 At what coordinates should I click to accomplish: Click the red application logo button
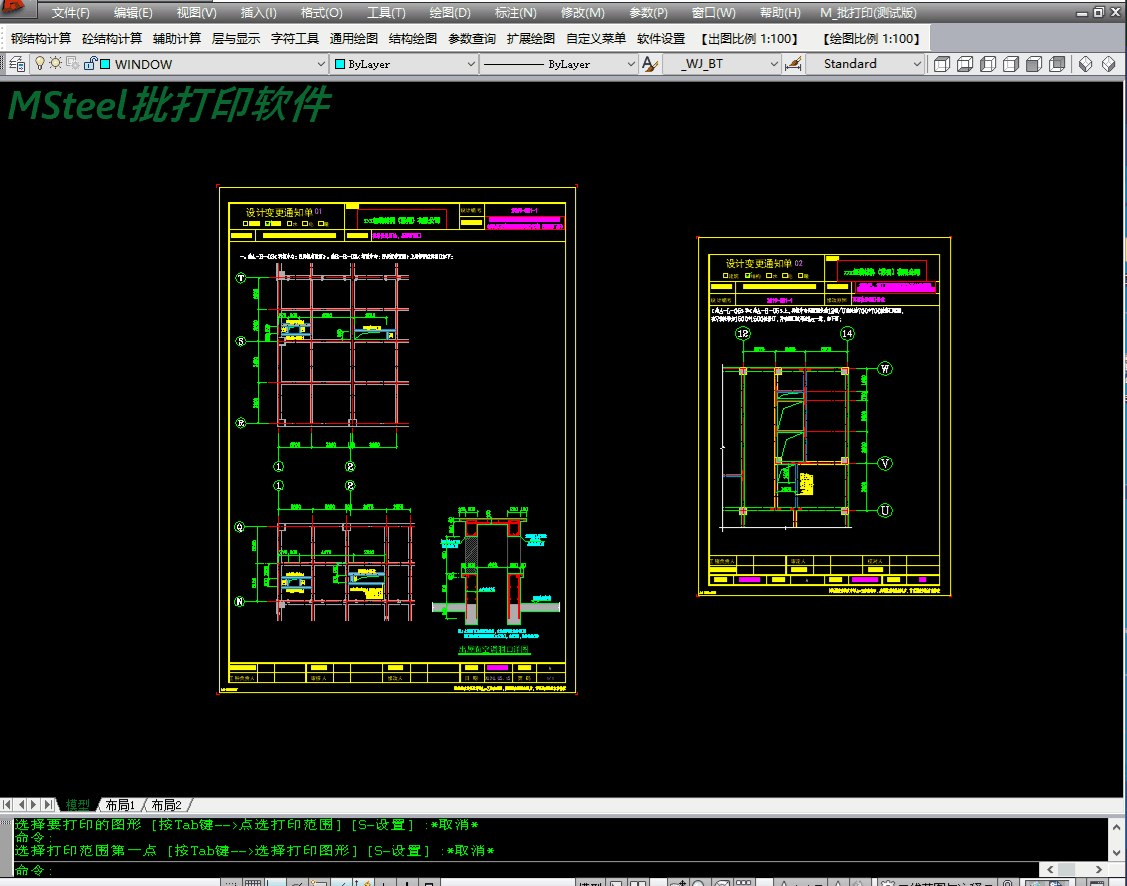coord(16,7)
